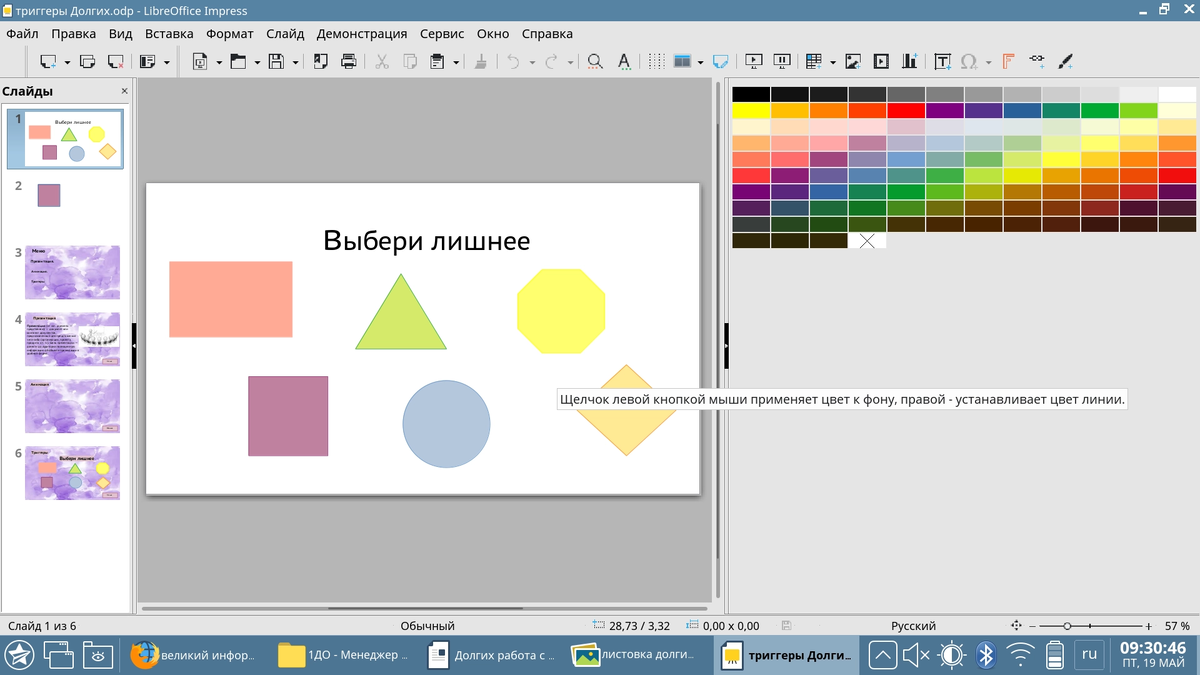Open the Display Views dropdown arrow
The image size is (1200, 675).
[x=701, y=62]
